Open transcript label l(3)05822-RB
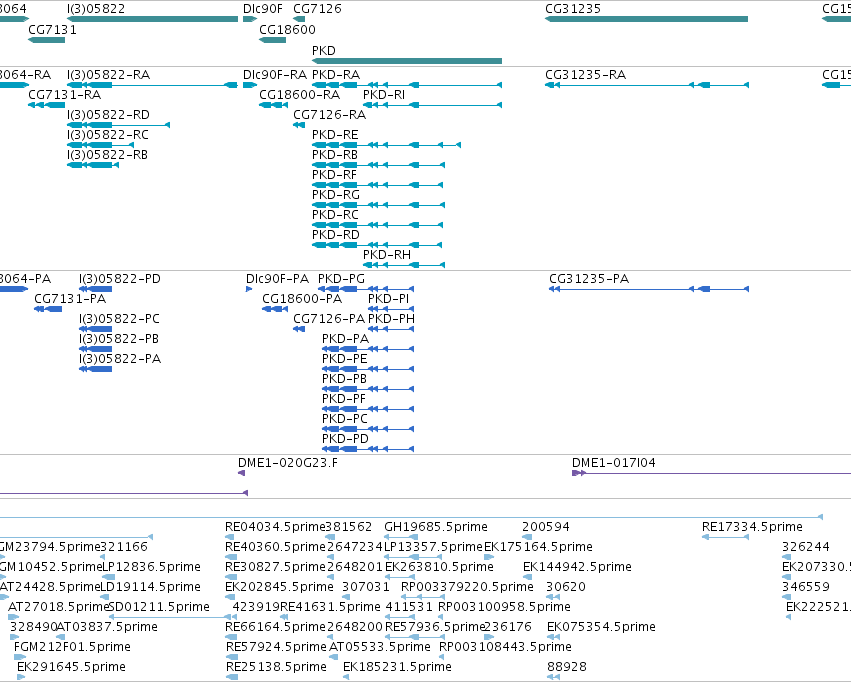 tap(107, 155)
